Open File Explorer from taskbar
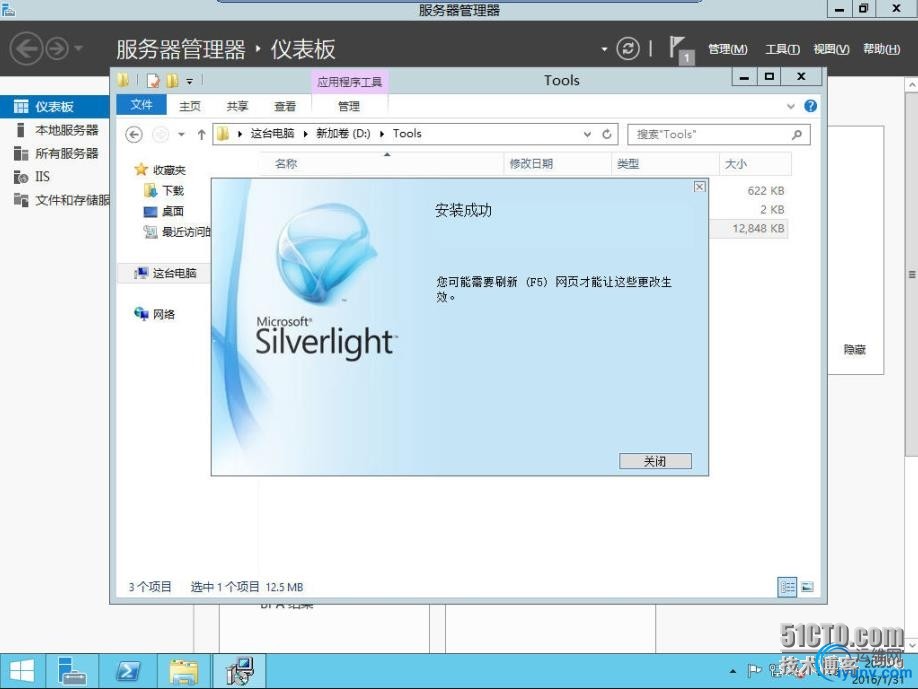Image resolution: width=918 pixels, height=689 pixels. pyautogui.click(x=184, y=671)
